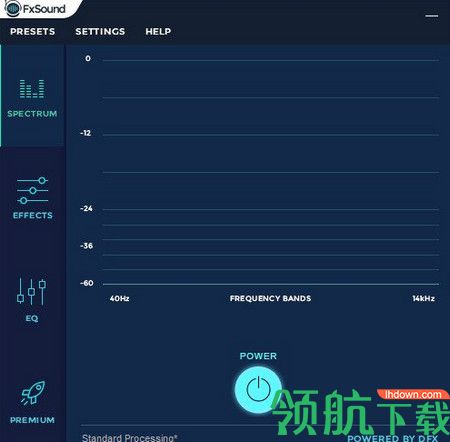This screenshot has height=442, width=450.
Task: Open the Presets menu
Action: tap(32, 31)
